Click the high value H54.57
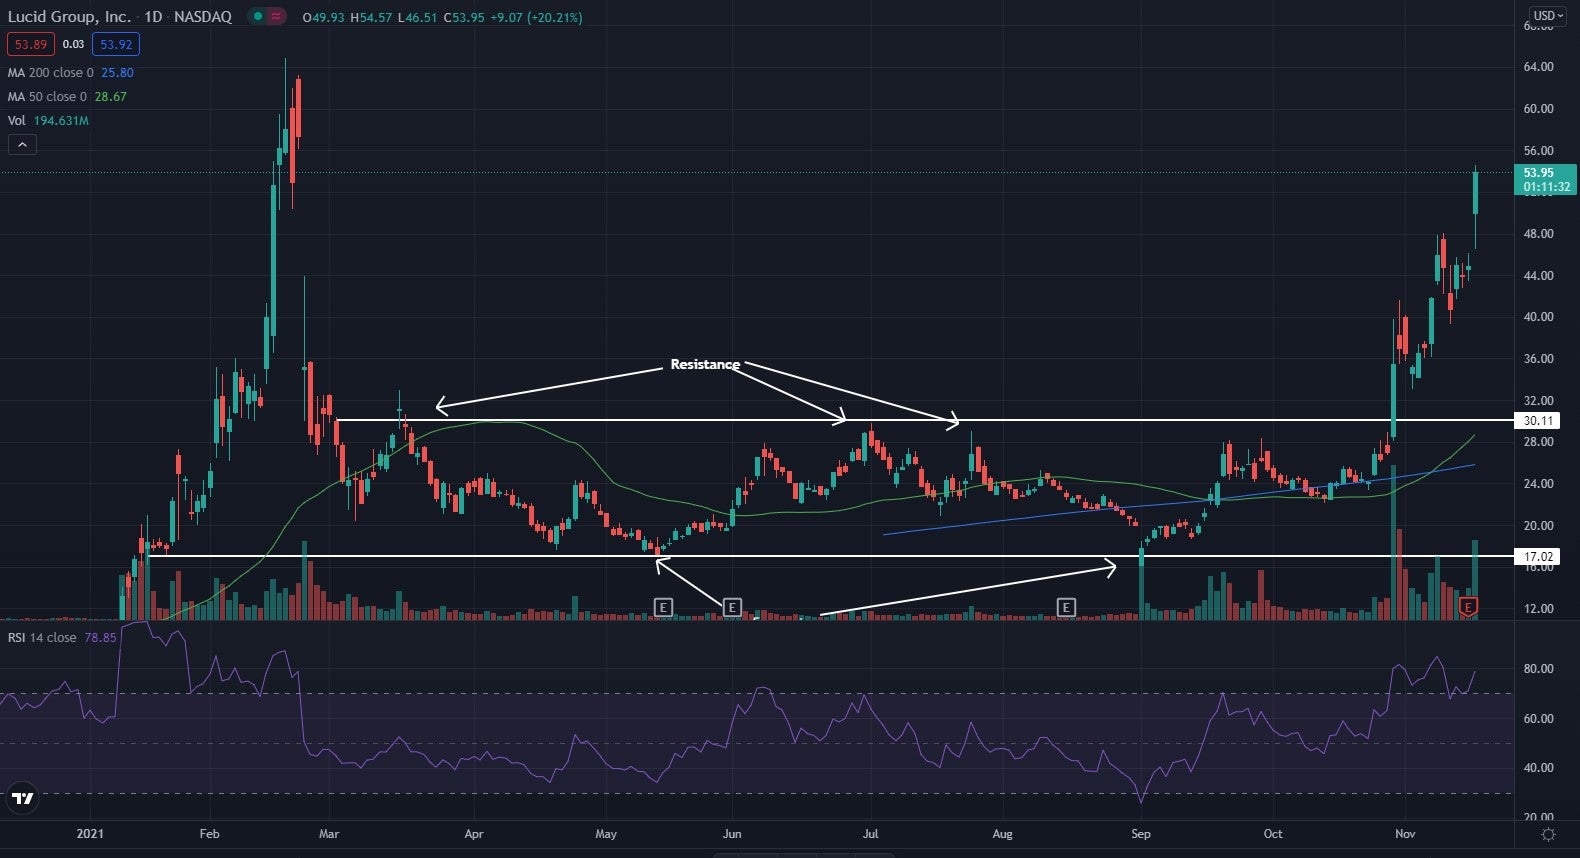Image resolution: width=1580 pixels, height=858 pixels. coord(371,18)
